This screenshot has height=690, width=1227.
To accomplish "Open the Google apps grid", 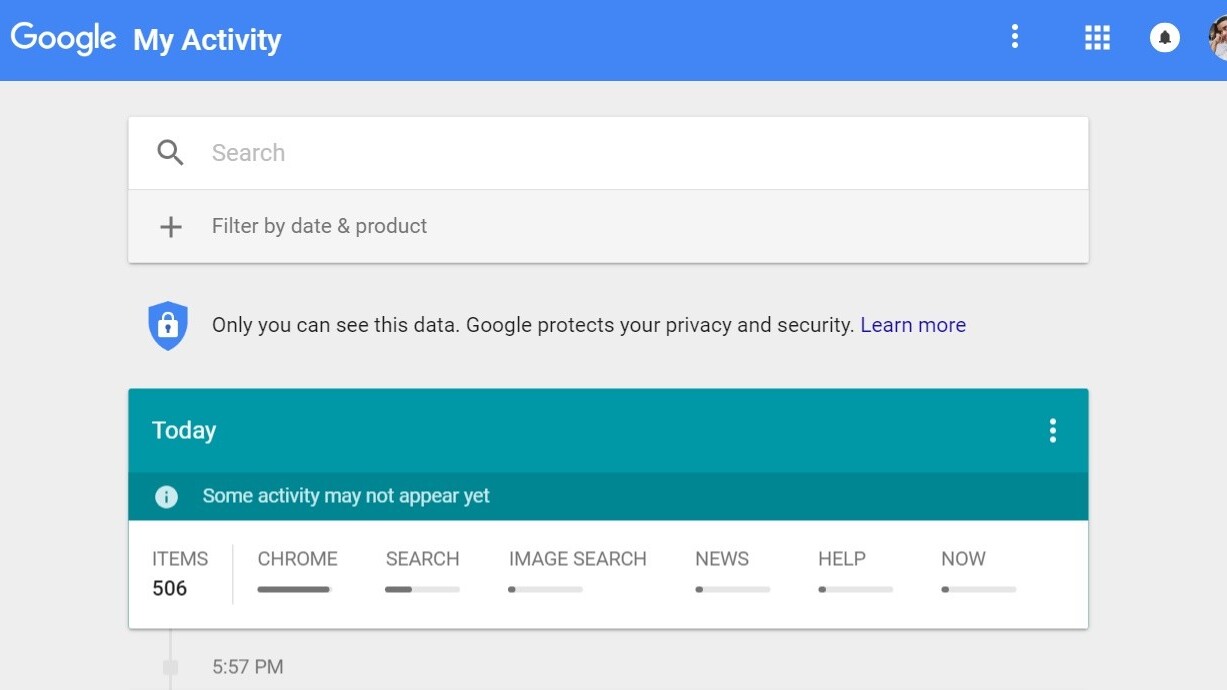I will [1097, 38].
